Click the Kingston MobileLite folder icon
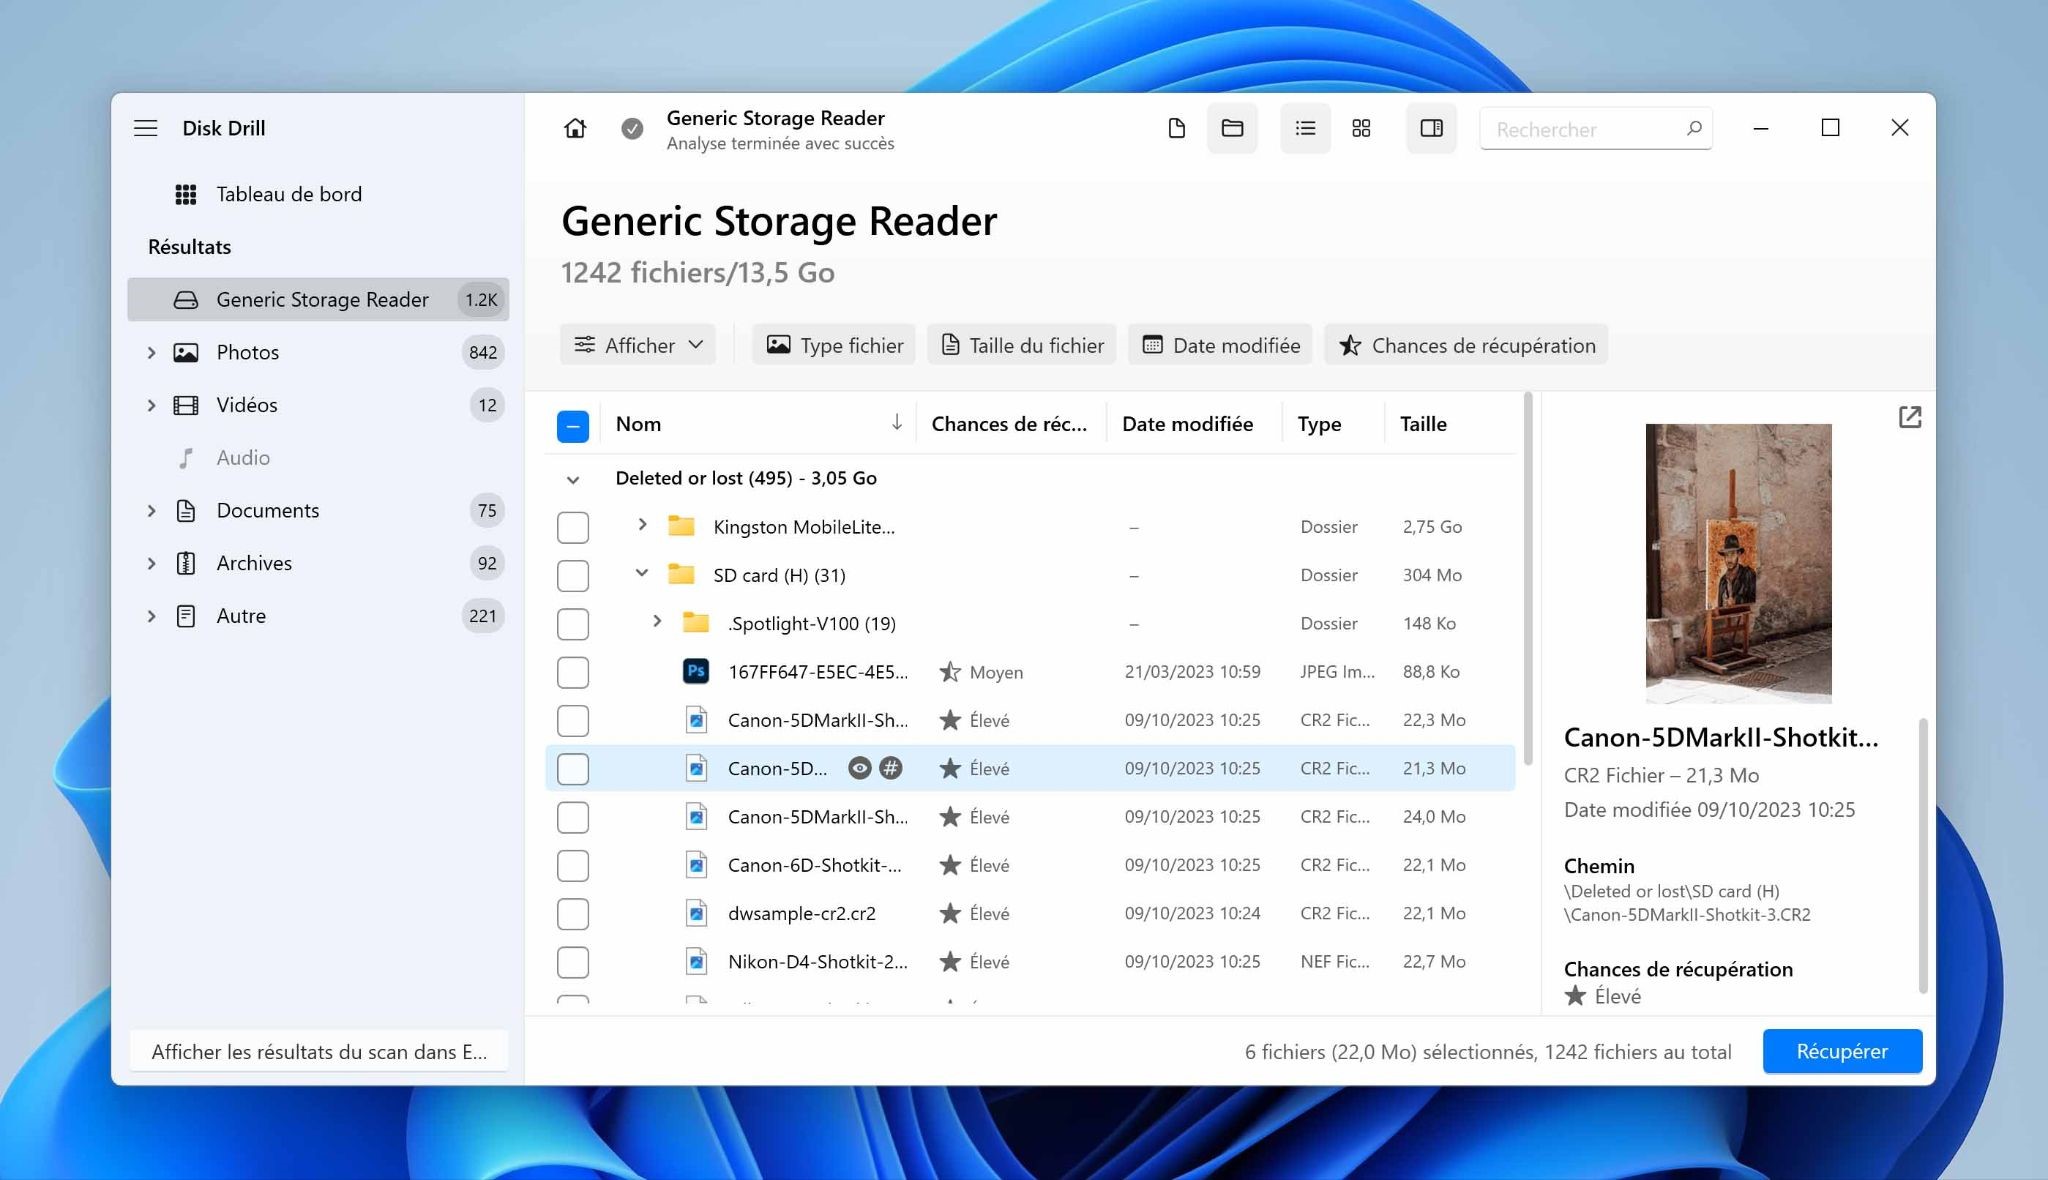The image size is (2048, 1180). pos(681,526)
